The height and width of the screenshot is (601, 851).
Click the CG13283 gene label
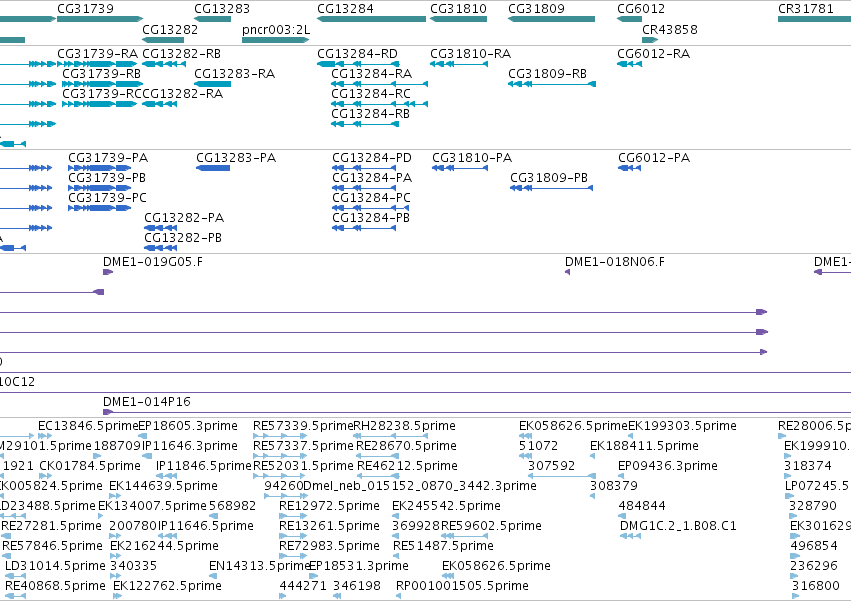click(x=222, y=9)
